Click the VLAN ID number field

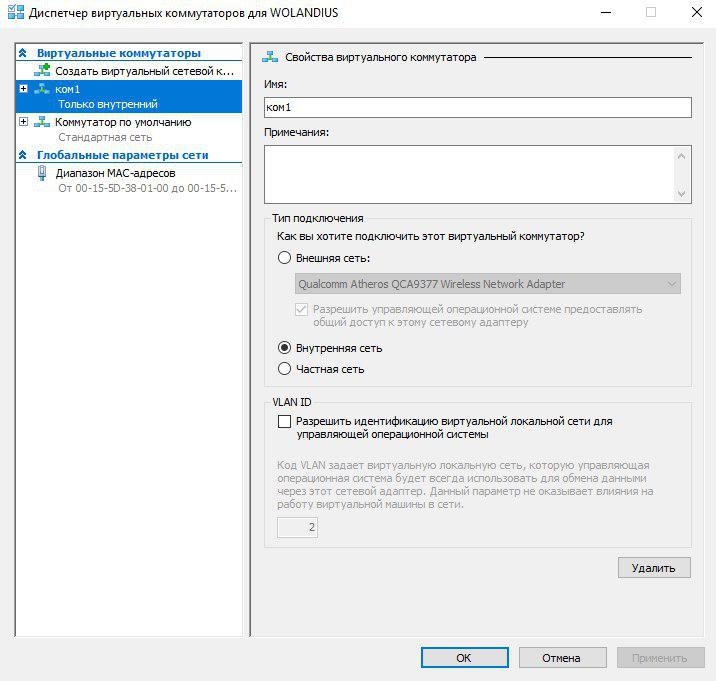297,528
